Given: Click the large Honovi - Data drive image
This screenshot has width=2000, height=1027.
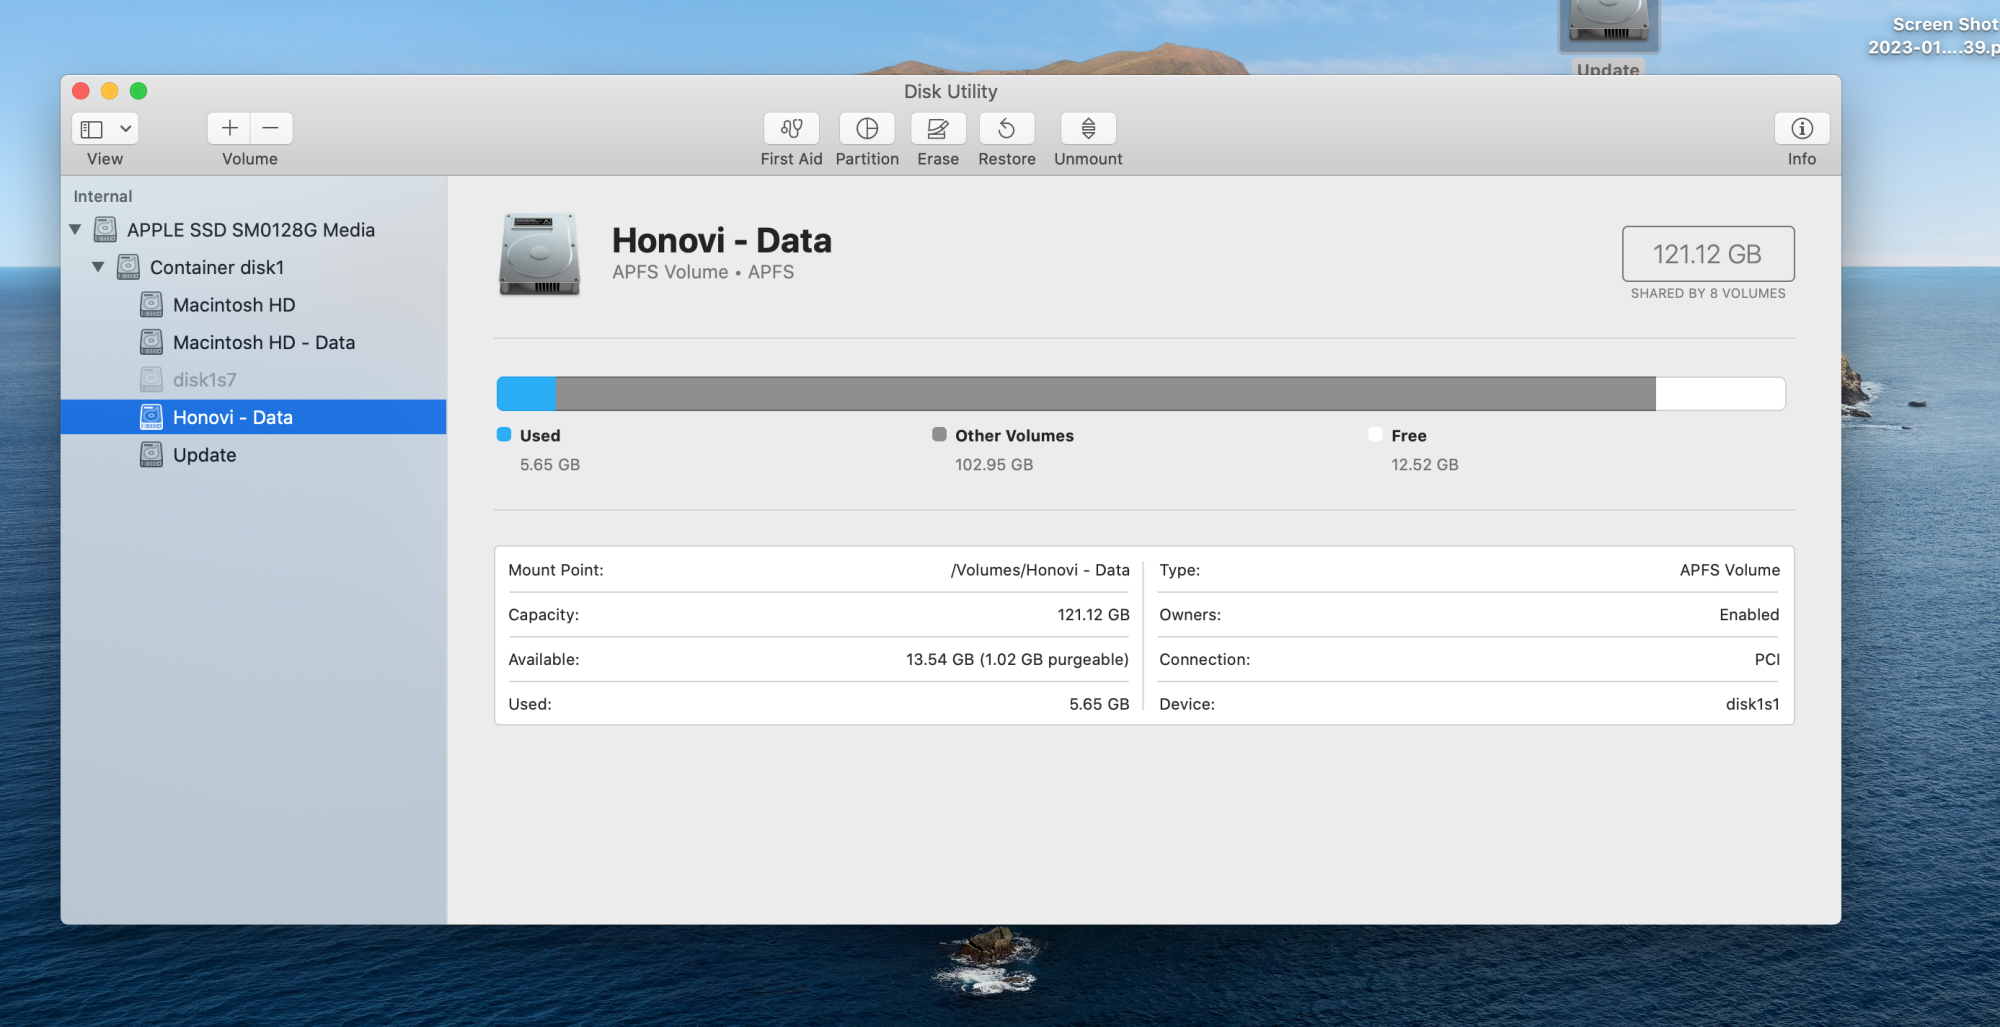Looking at the screenshot, I should [x=540, y=254].
